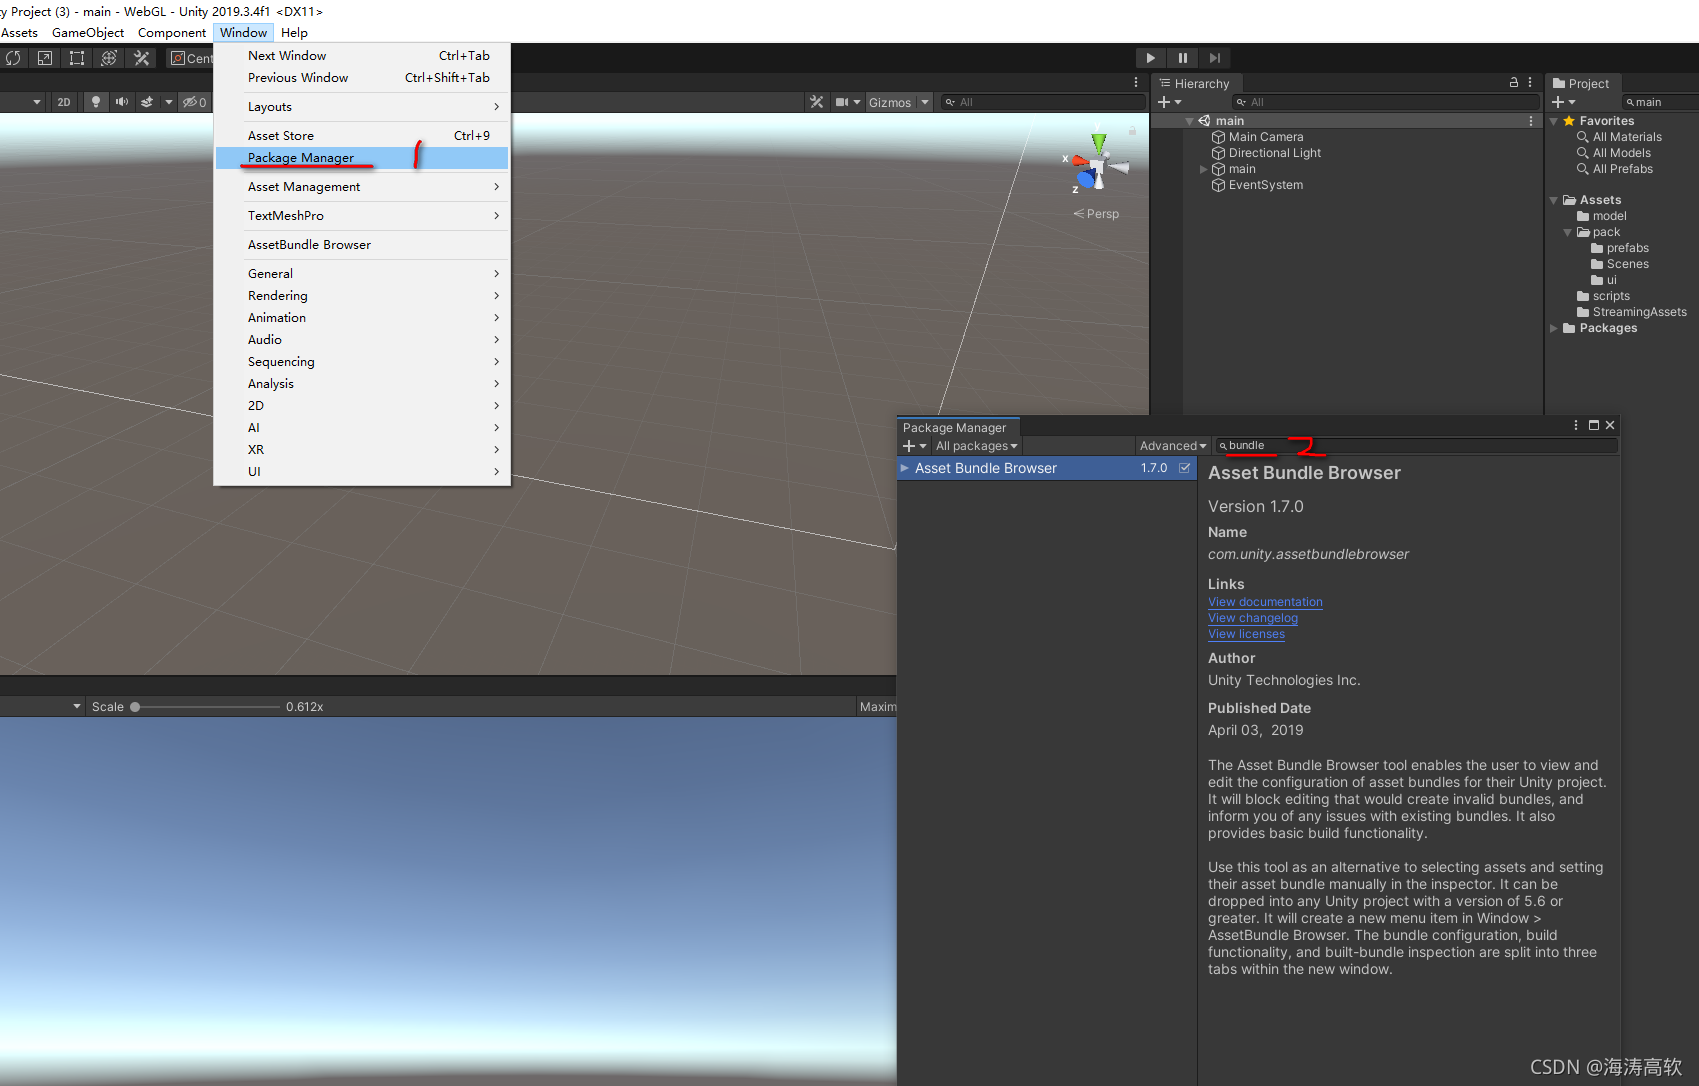Viewport: 1699px width, 1086px height.
Task: Click the Step frame button
Action: pyautogui.click(x=1215, y=58)
